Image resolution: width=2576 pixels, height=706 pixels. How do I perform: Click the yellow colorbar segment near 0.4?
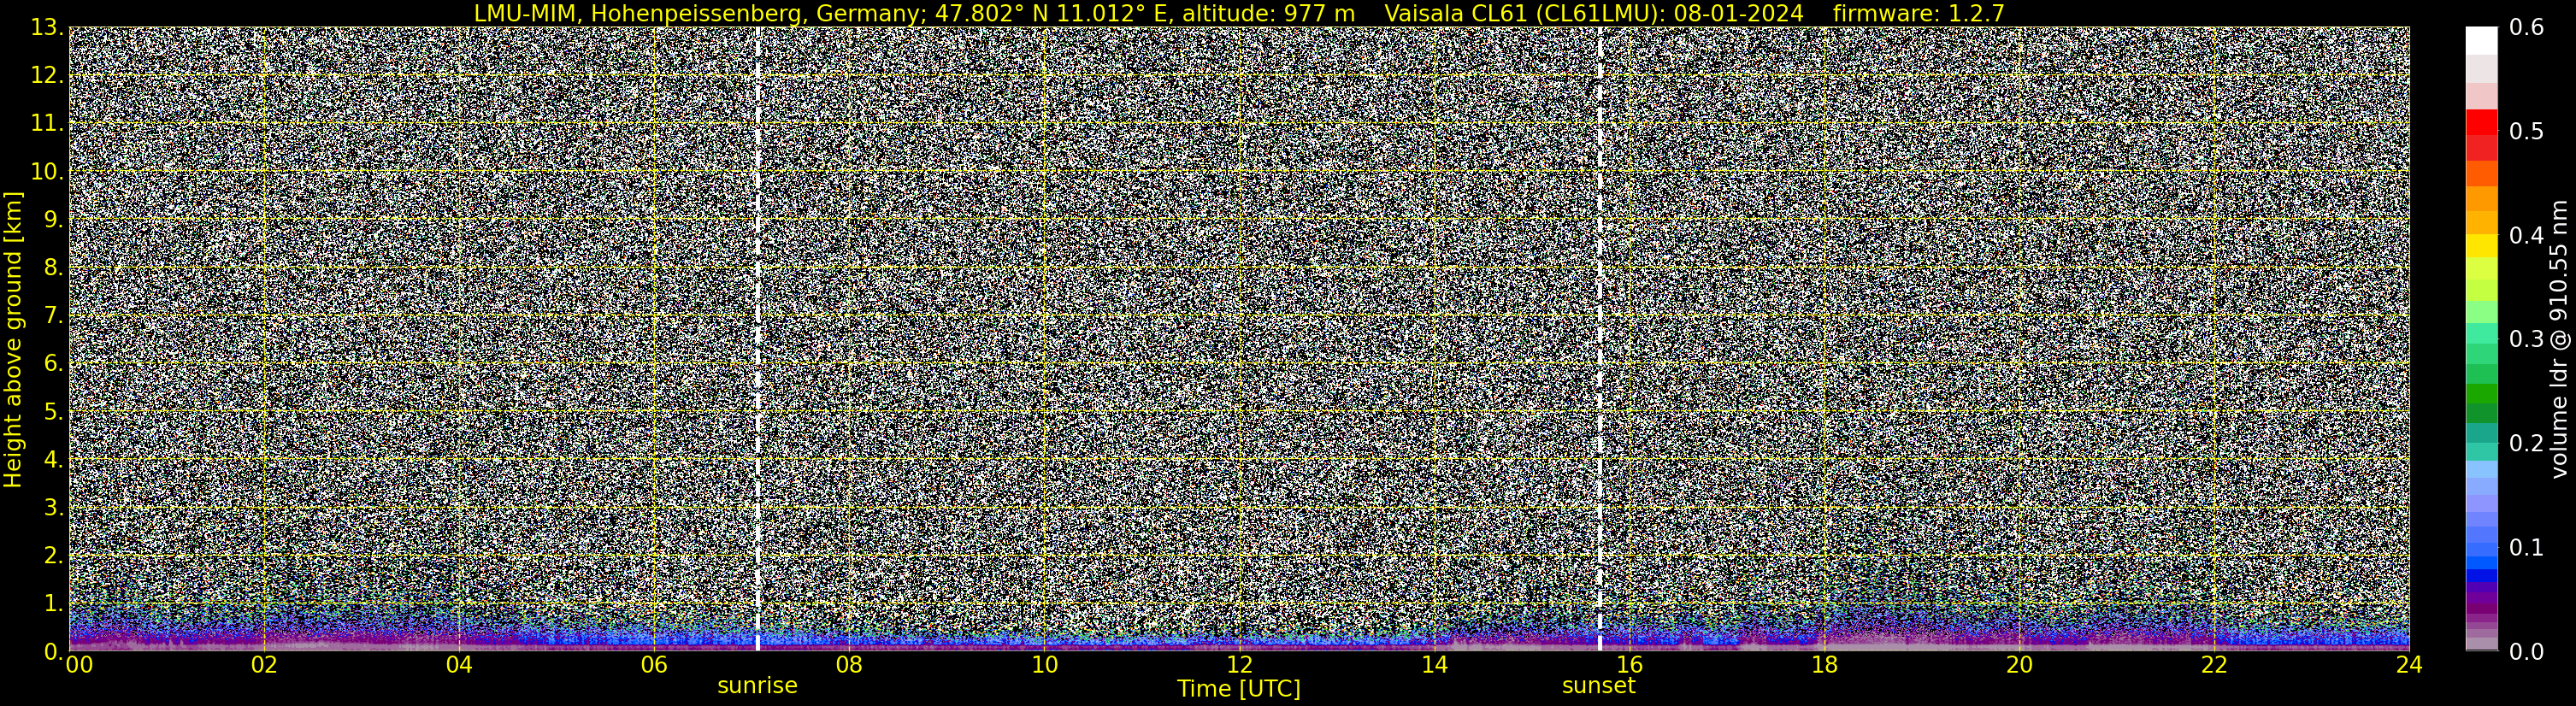pyautogui.click(x=2481, y=247)
